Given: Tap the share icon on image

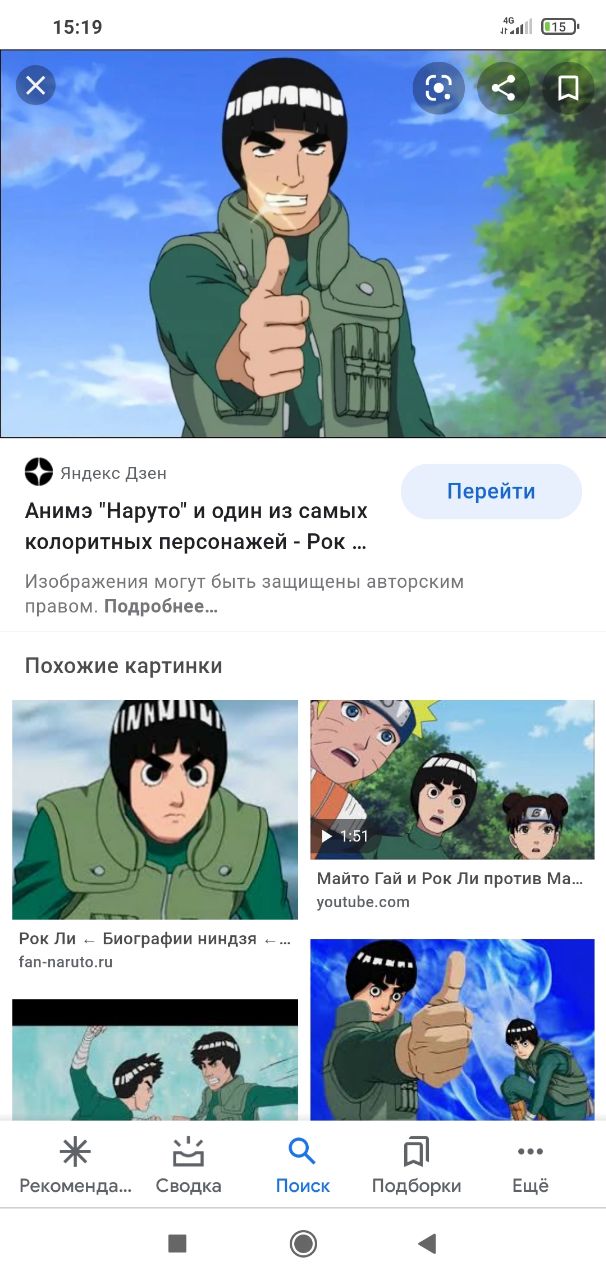Looking at the screenshot, I should (503, 88).
